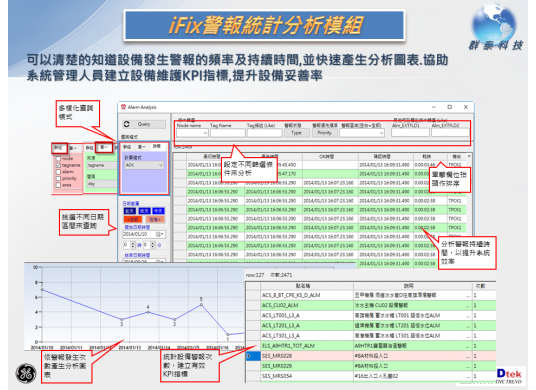
Task: Expand the 2014/01/10 start date picker
Action: 163,234
